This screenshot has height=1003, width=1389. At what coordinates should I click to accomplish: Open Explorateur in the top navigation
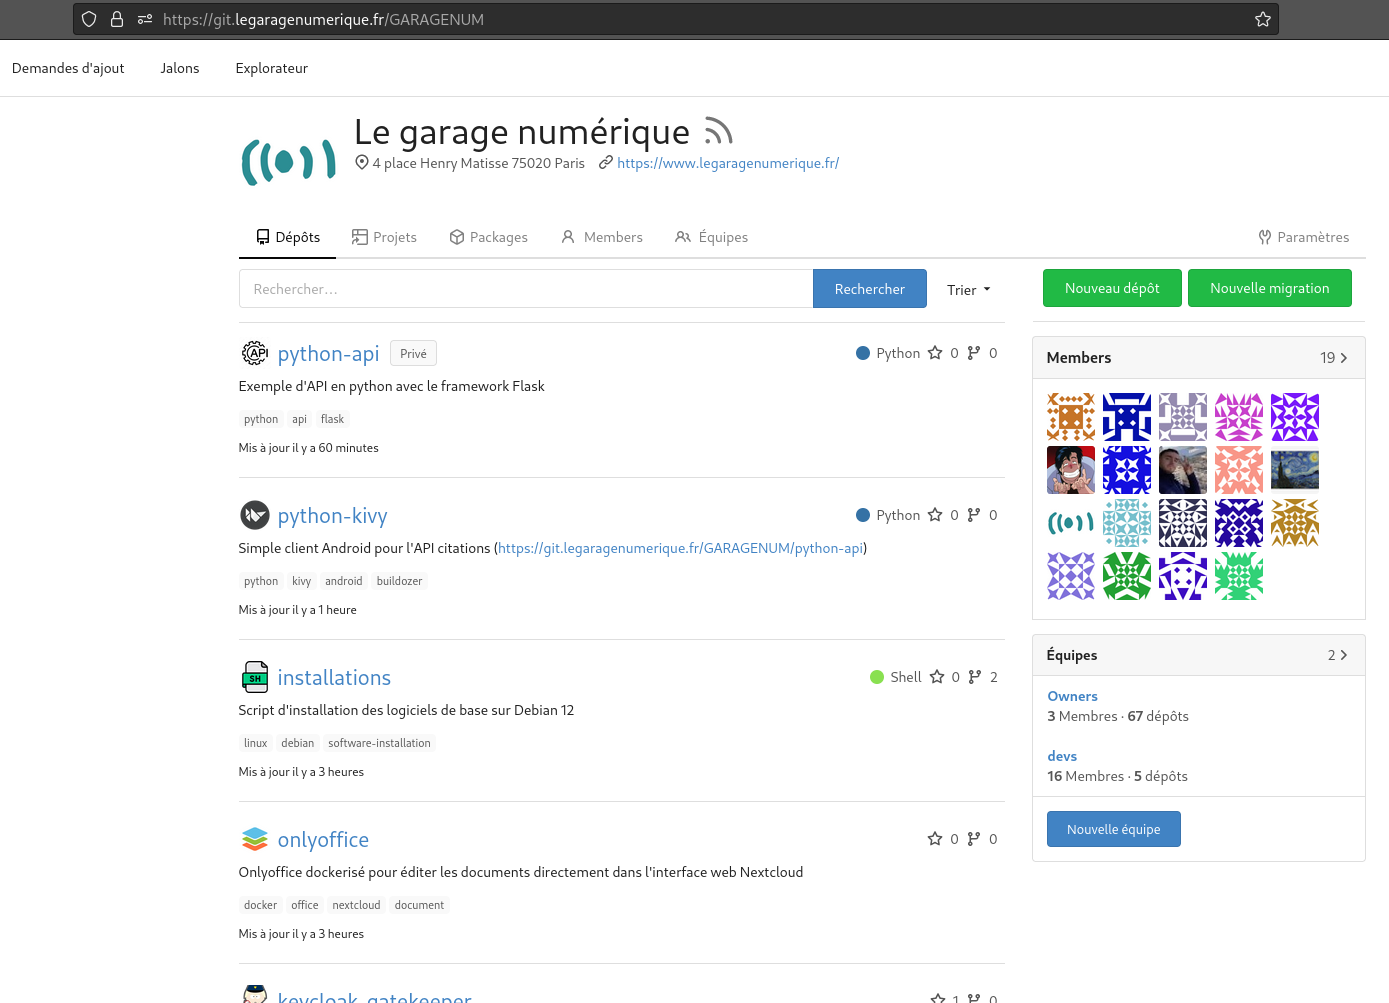click(x=271, y=68)
